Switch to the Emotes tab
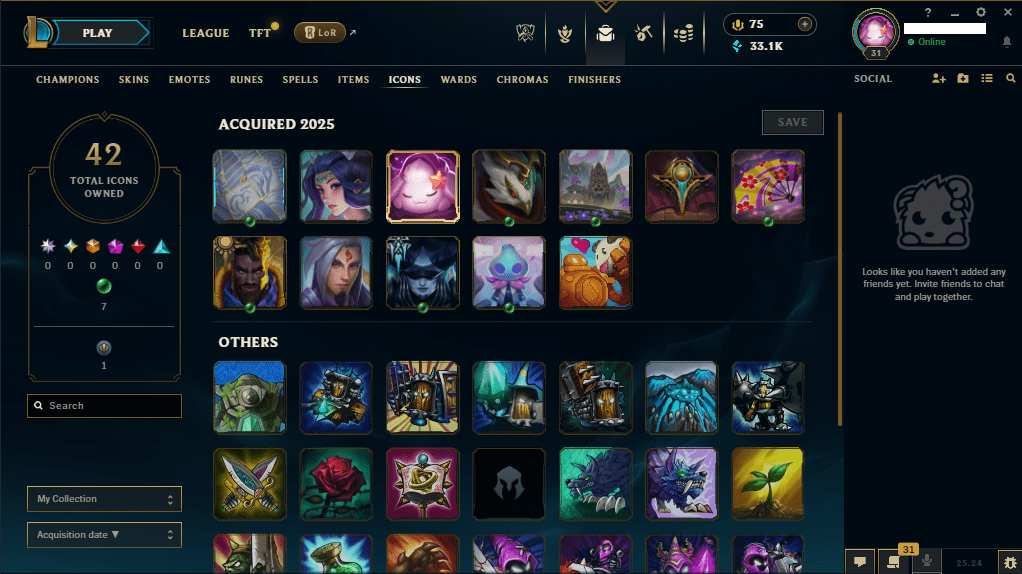The image size is (1022, 574). coord(189,79)
